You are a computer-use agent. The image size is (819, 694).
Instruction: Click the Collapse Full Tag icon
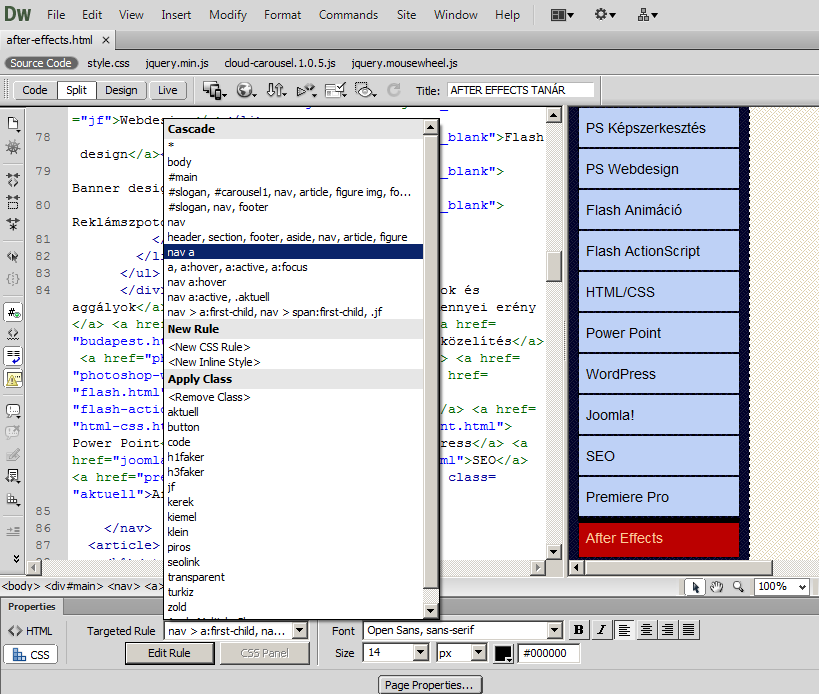click(x=13, y=180)
